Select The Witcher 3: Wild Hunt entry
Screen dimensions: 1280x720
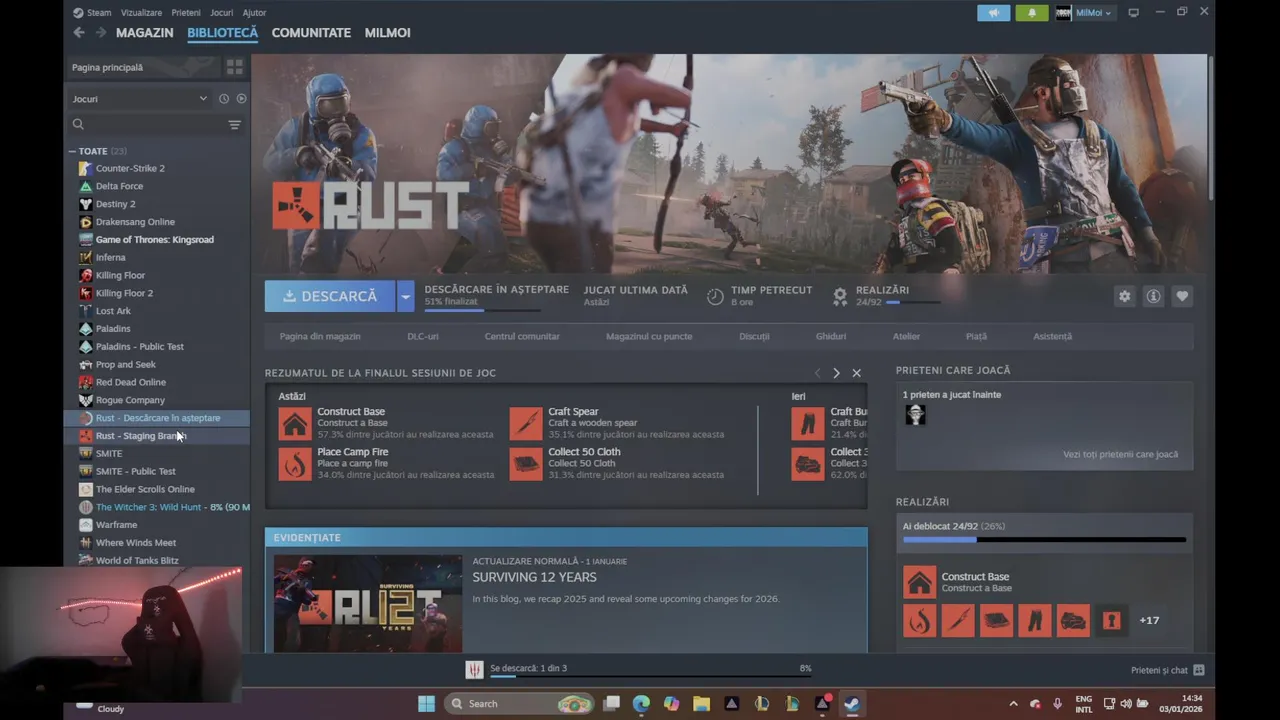point(157,507)
